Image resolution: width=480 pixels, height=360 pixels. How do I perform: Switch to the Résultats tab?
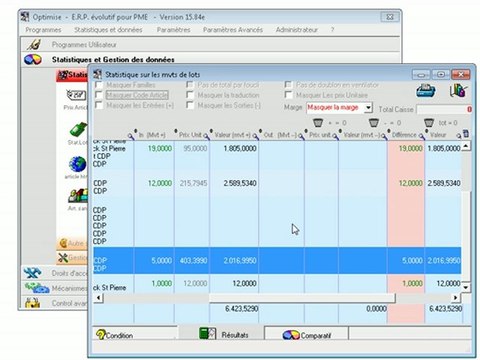coord(221,333)
